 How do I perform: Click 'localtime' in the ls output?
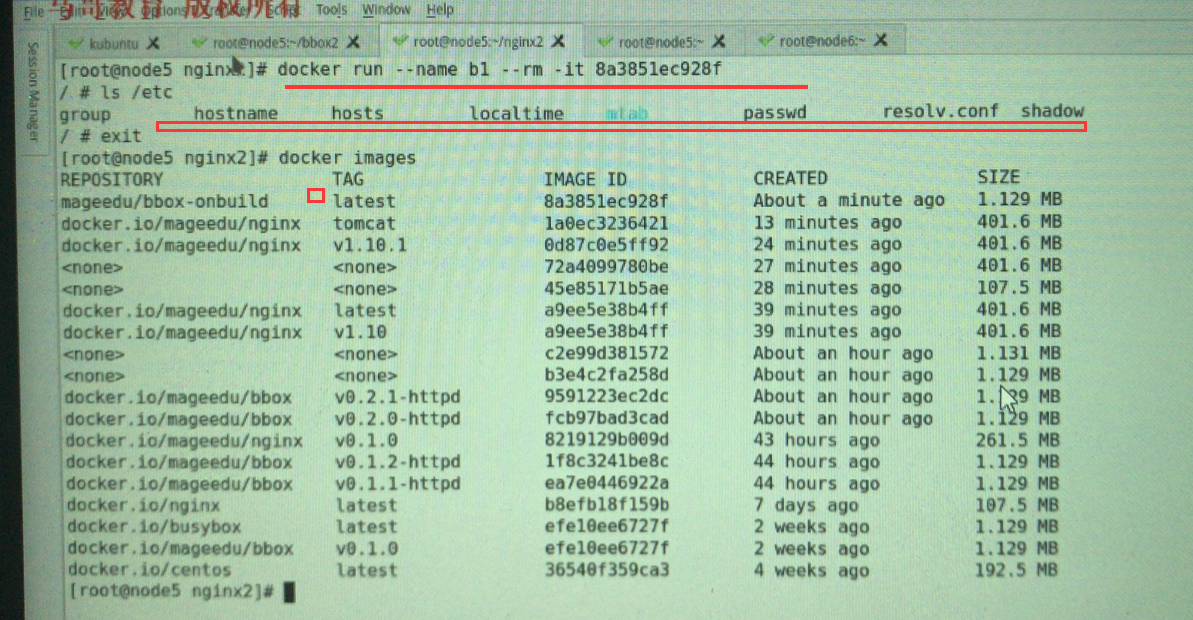click(517, 113)
